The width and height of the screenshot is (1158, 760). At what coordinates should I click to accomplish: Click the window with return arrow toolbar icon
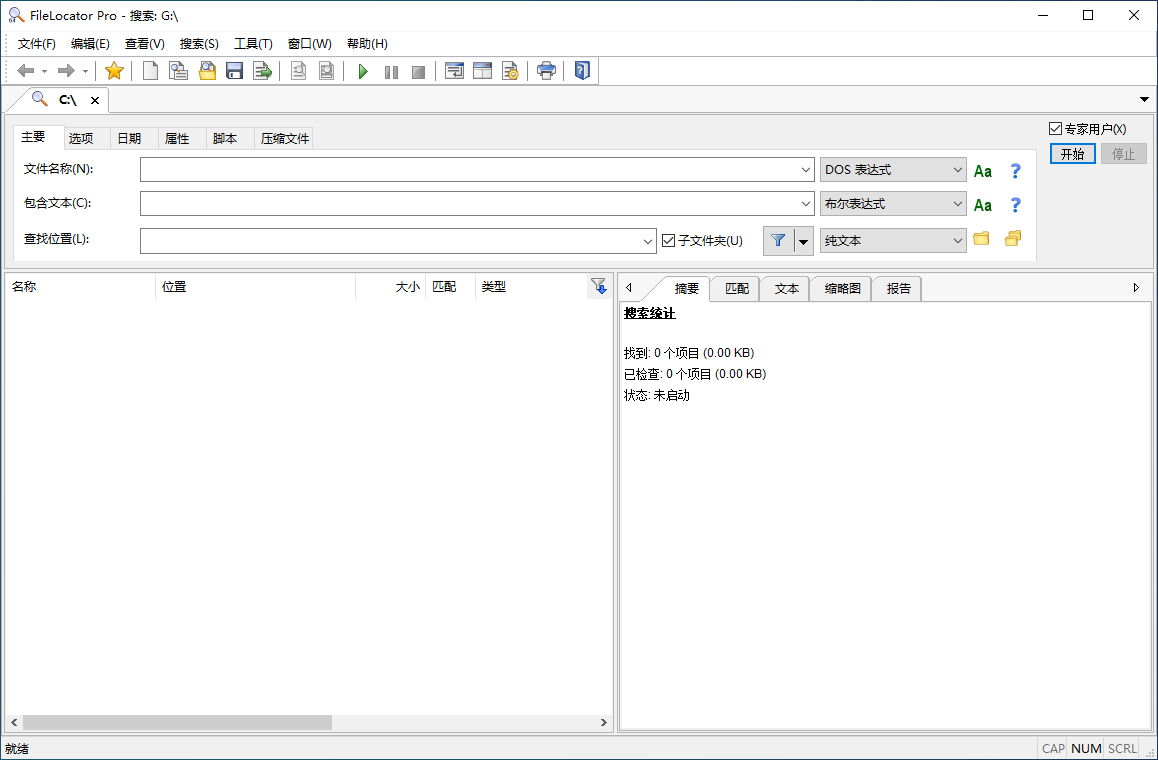point(454,71)
